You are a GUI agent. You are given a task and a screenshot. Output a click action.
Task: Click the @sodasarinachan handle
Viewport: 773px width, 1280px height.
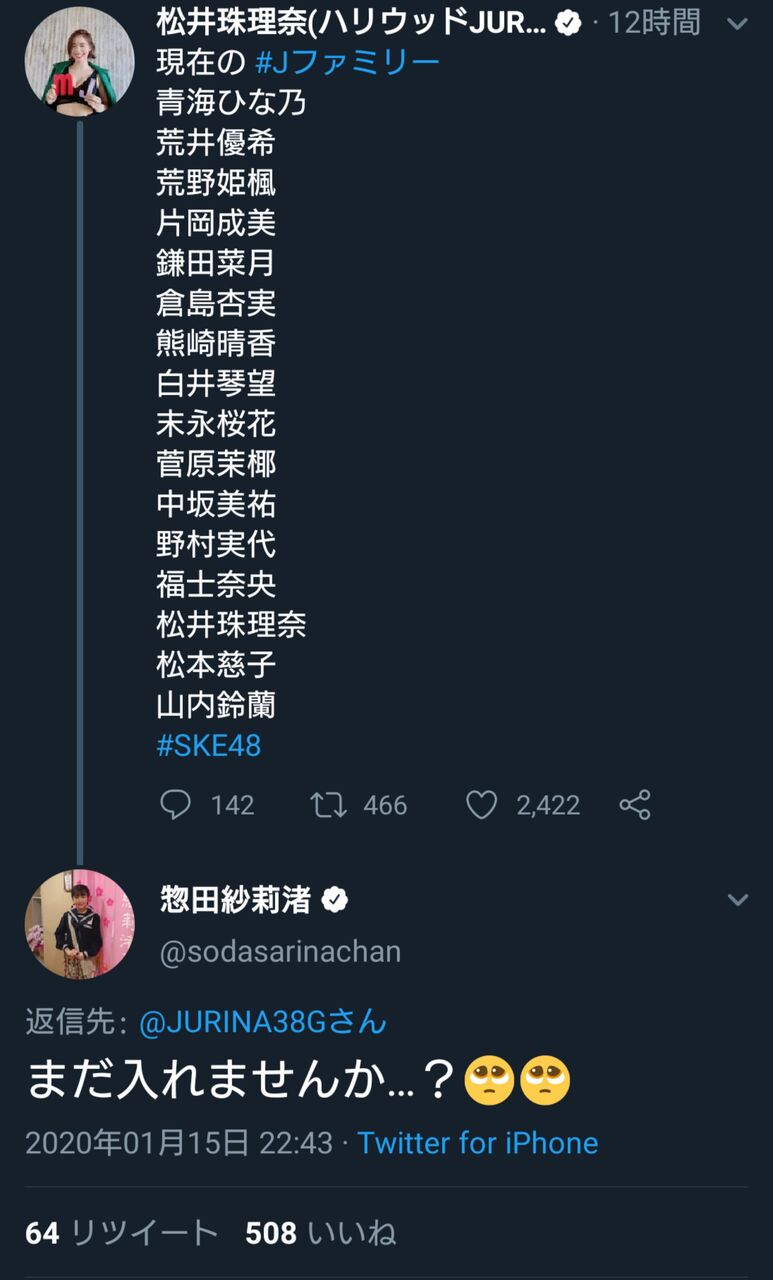(x=280, y=952)
